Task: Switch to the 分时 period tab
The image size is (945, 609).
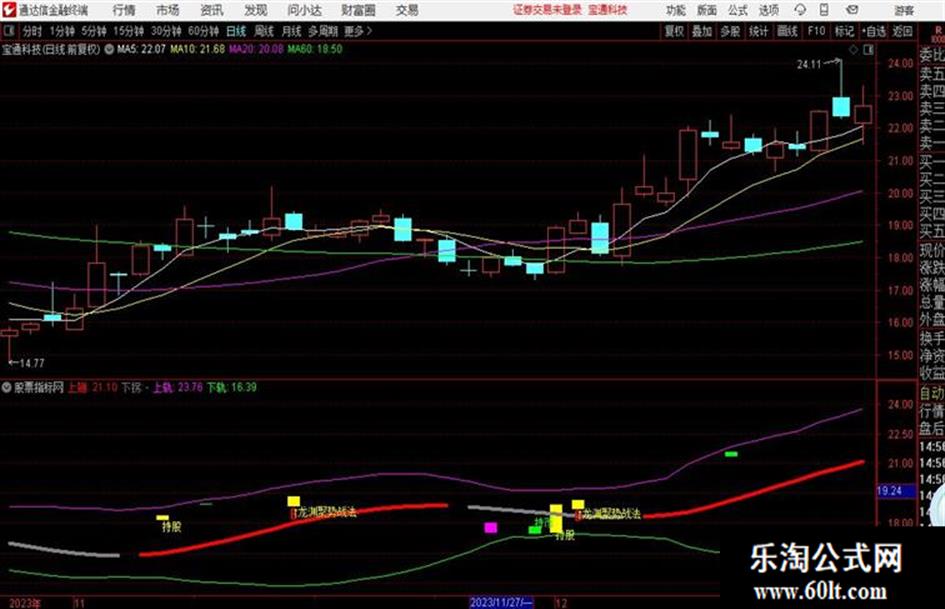Action: 32,31
